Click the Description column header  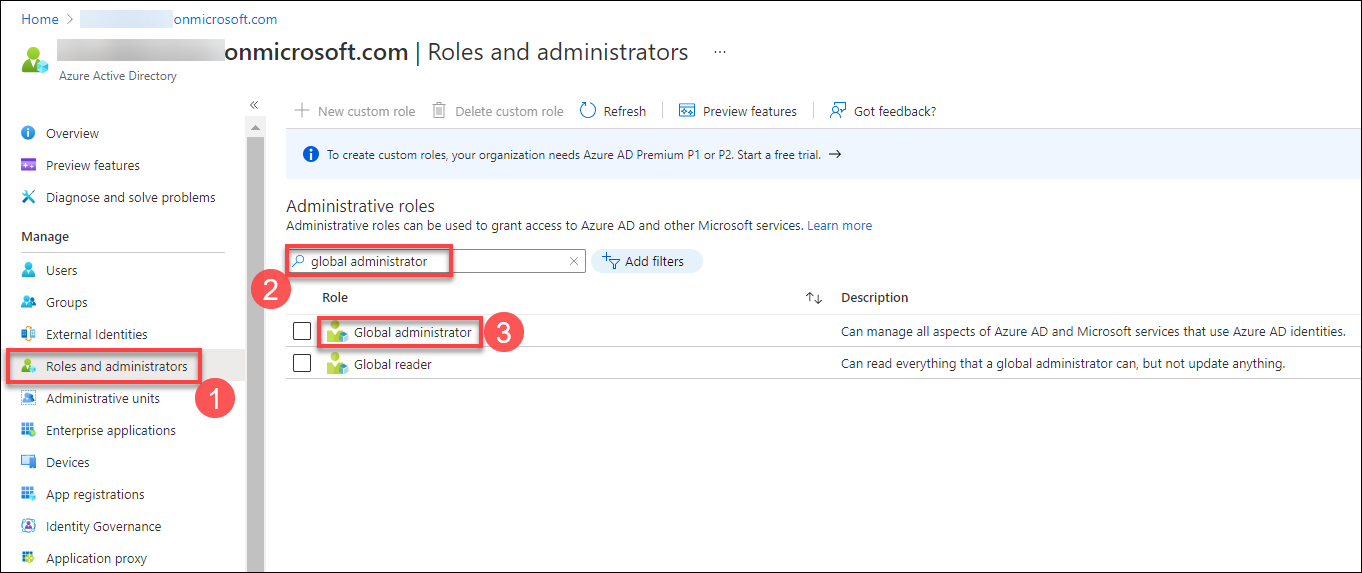(x=875, y=297)
